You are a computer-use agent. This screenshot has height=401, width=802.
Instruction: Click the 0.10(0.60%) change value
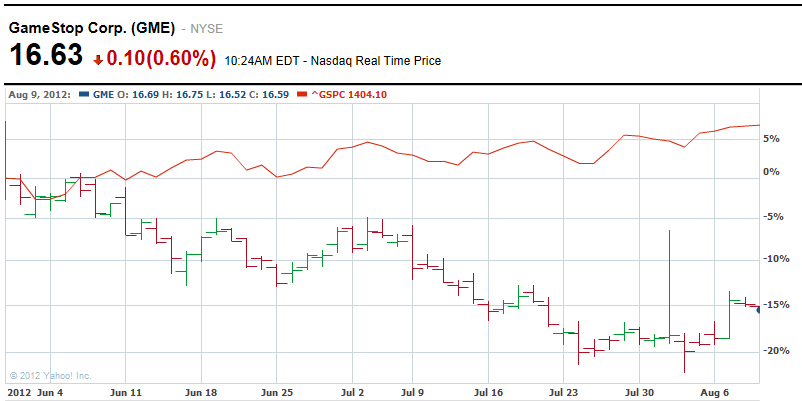pos(161,59)
